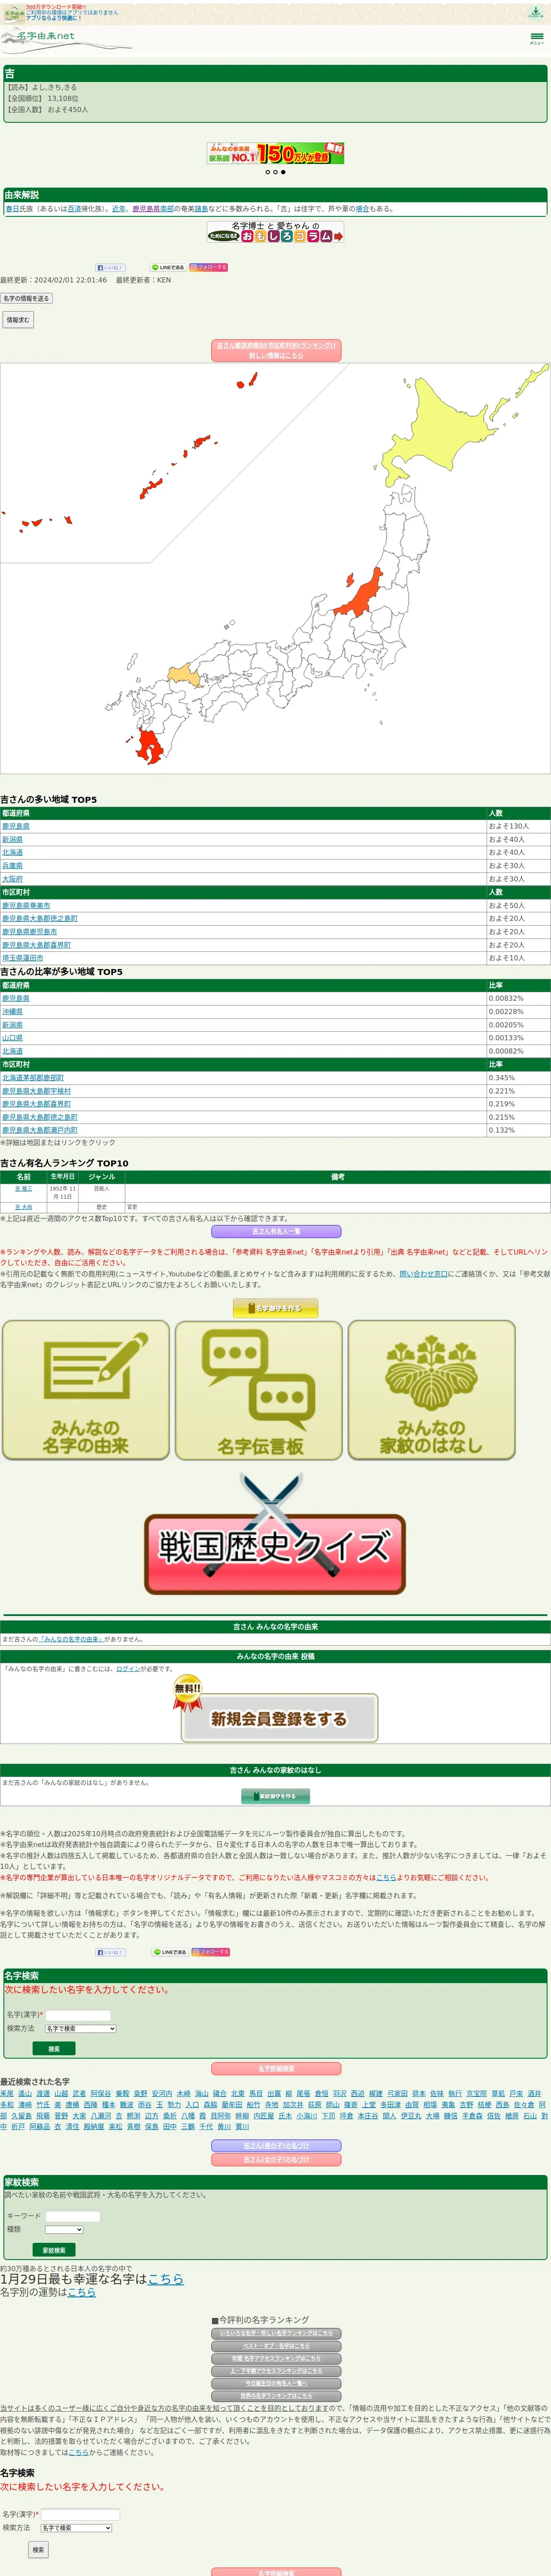Image resolution: width=551 pixels, height=2576 pixels.
Task: Open 吉さん(男の子)の名づけ button
Action: point(276,2146)
